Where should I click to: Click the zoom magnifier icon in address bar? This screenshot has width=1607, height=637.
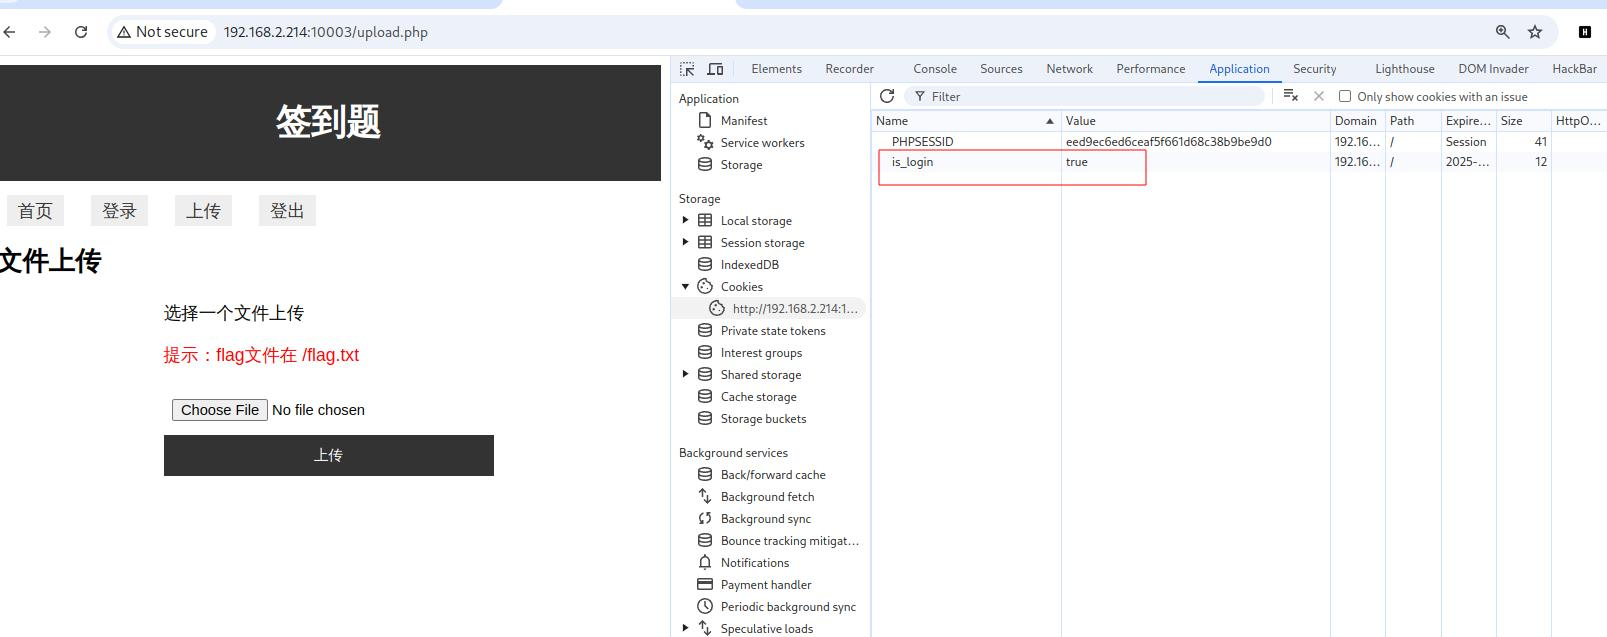coord(1502,32)
